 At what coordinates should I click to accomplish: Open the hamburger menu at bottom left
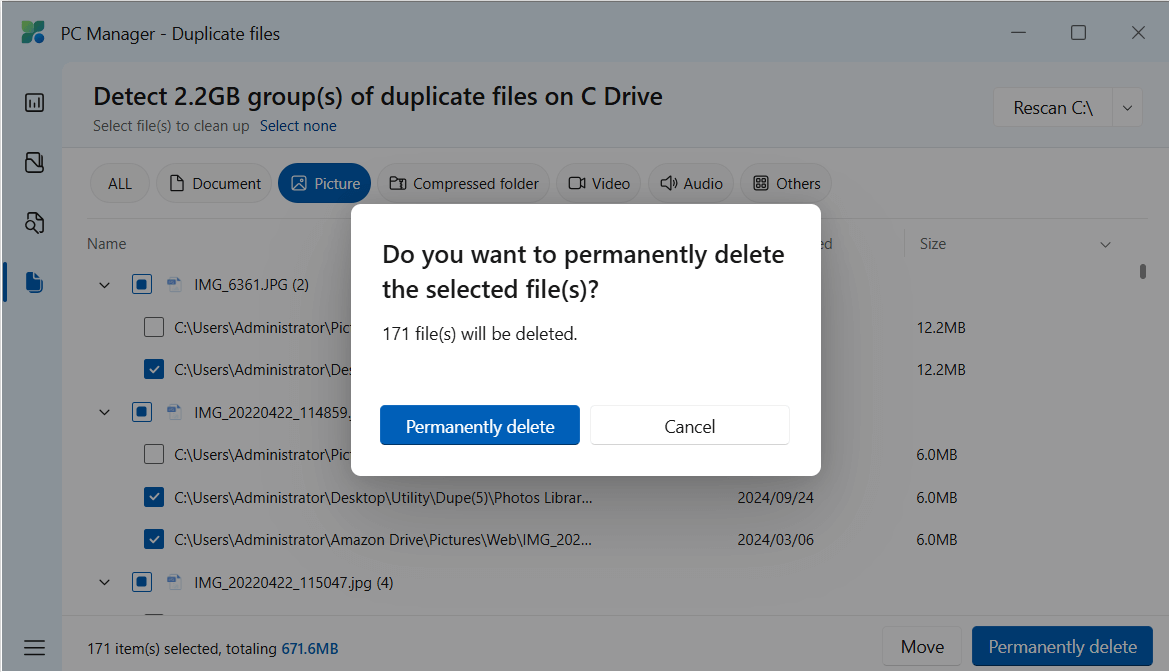(x=34, y=646)
